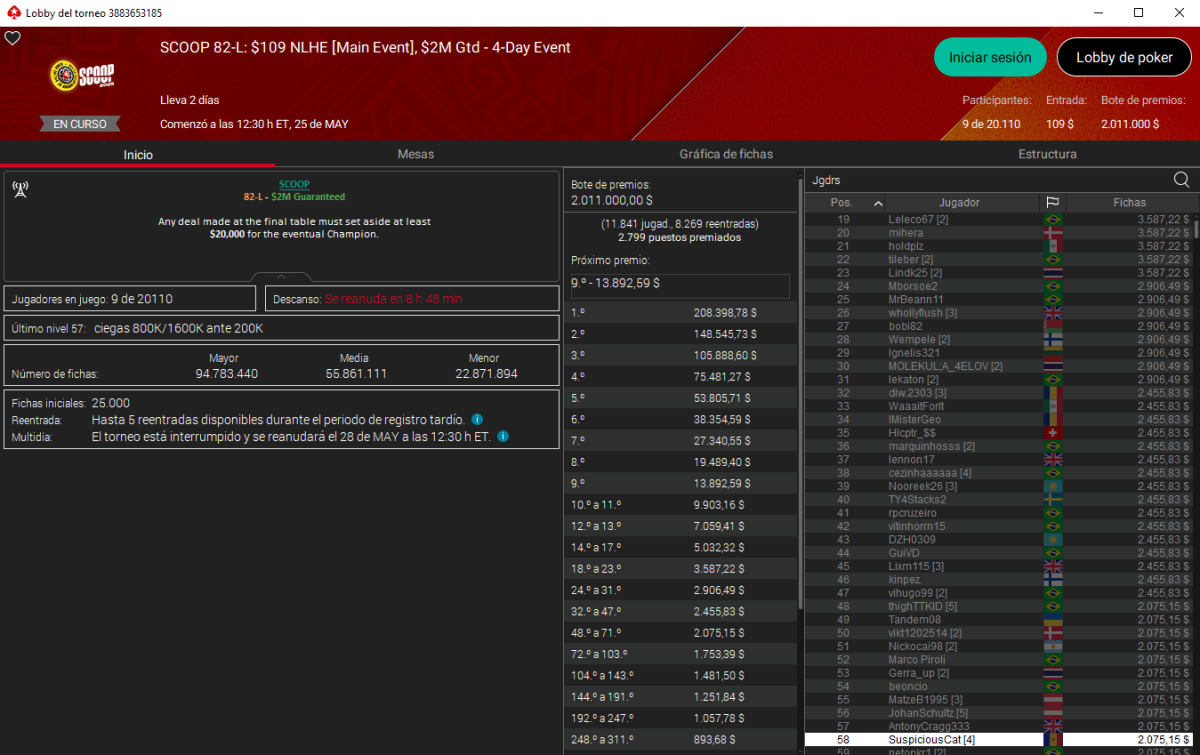The image size is (1200, 755).
Task: Click the Jgdrs player search field
Action: pos(988,180)
